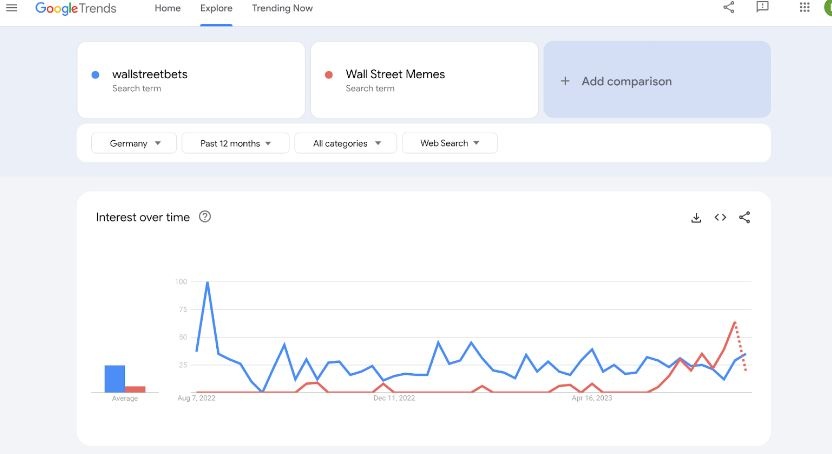Switch to Trending Now tab
The height and width of the screenshot is (454, 832).
[x=282, y=8]
